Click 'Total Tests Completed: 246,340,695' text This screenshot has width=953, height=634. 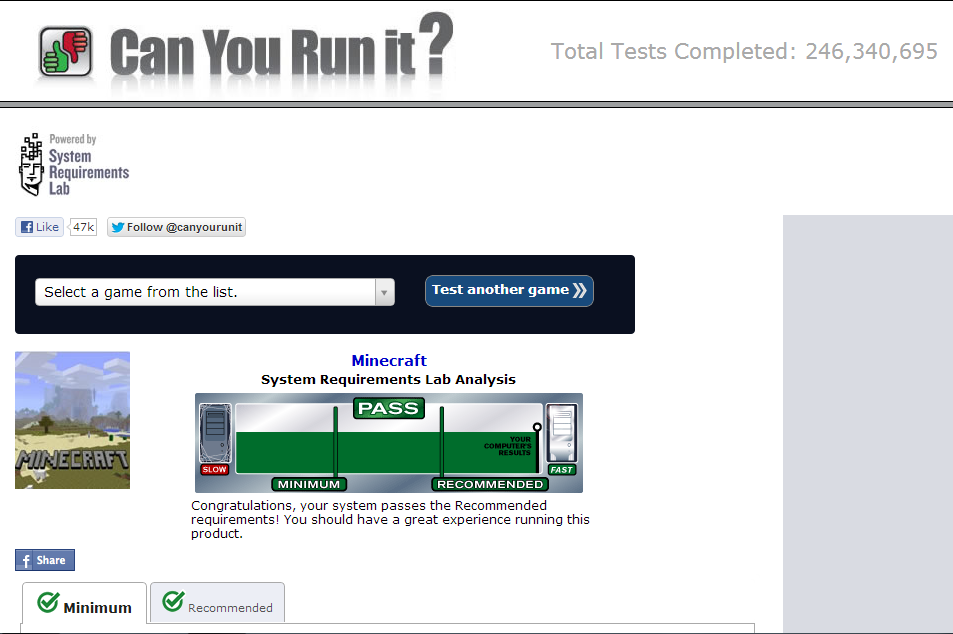[x=744, y=52]
